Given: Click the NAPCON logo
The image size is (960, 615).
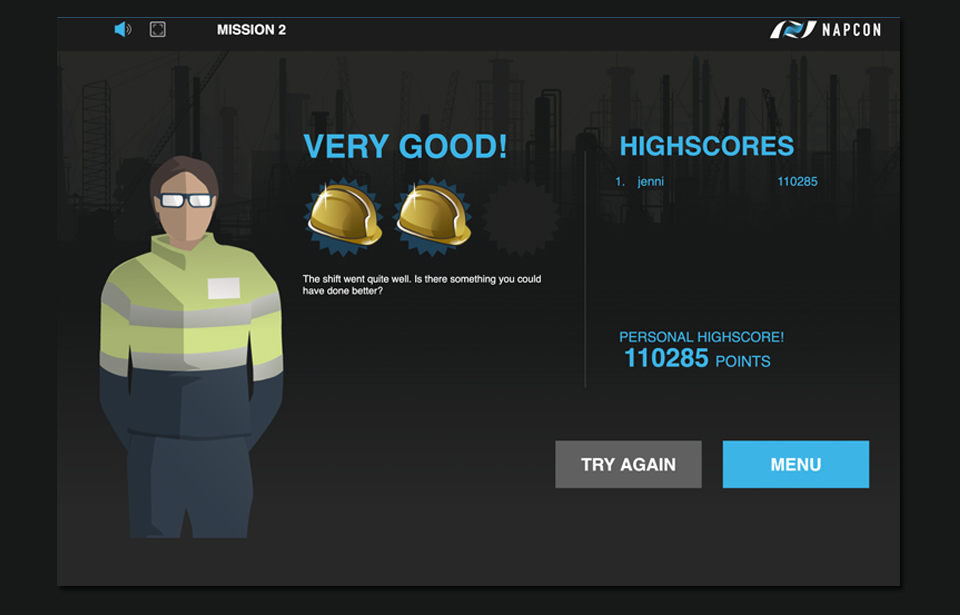Looking at the screenshot, I should [x=825, y=30].
